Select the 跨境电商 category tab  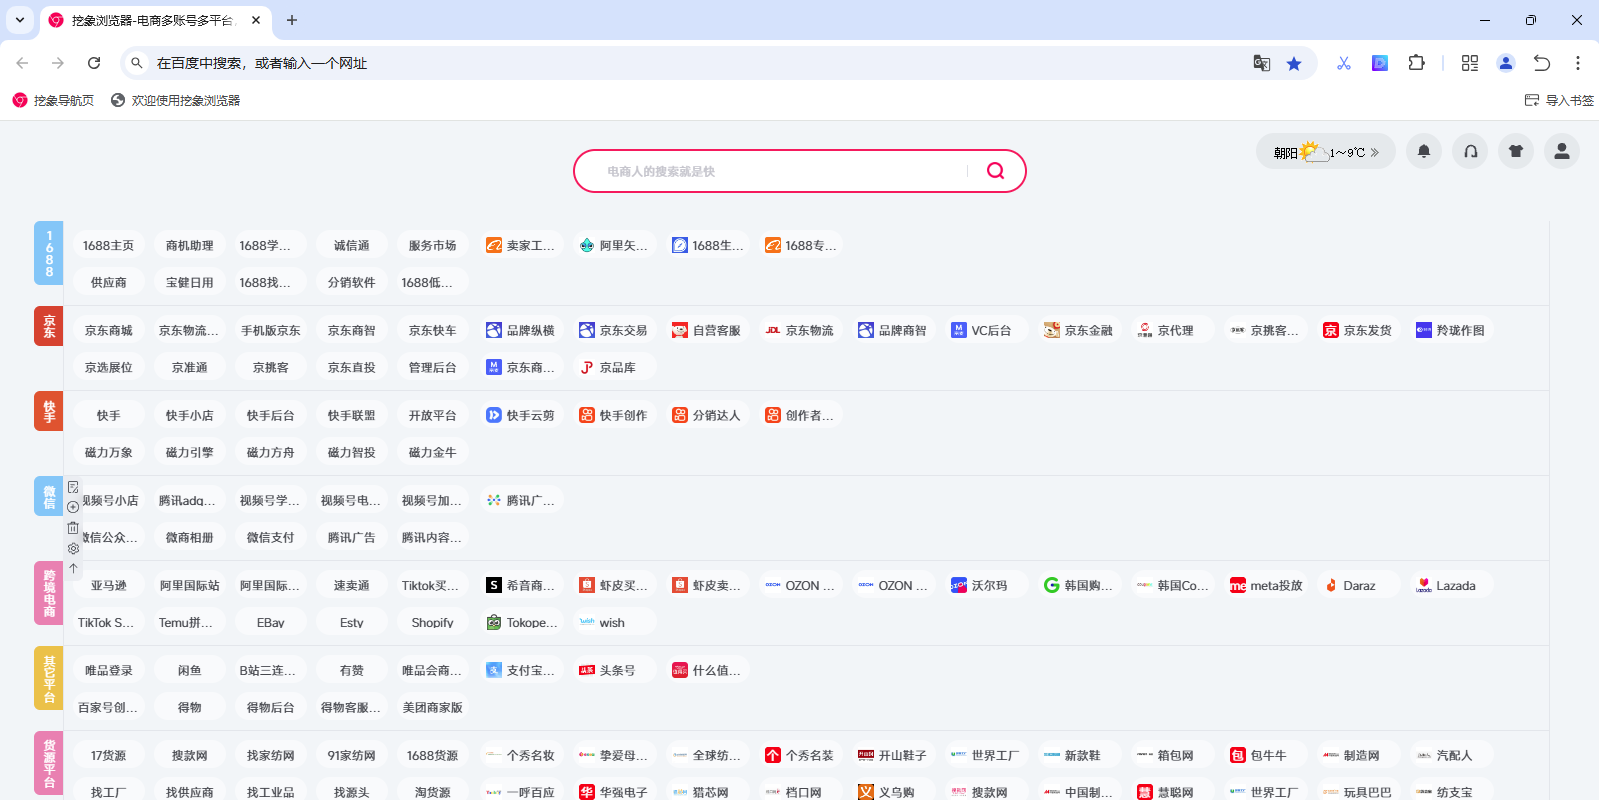[49, 594]
